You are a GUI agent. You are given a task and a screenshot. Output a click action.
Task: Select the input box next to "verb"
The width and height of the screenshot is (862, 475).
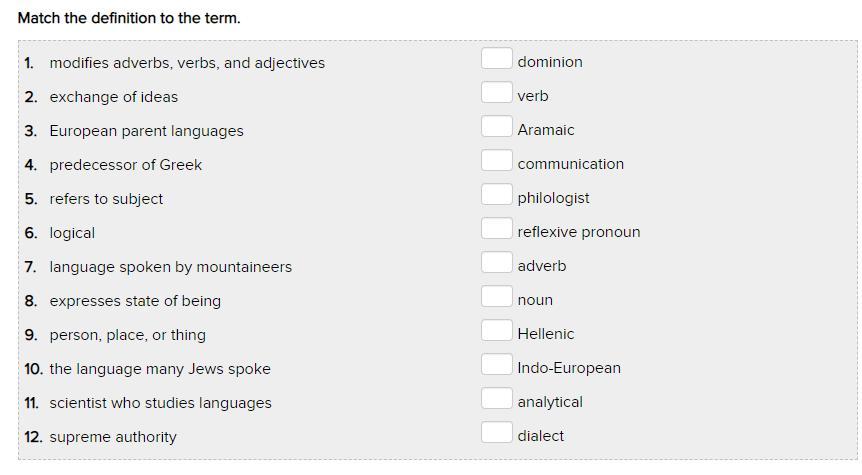(496, 93)
